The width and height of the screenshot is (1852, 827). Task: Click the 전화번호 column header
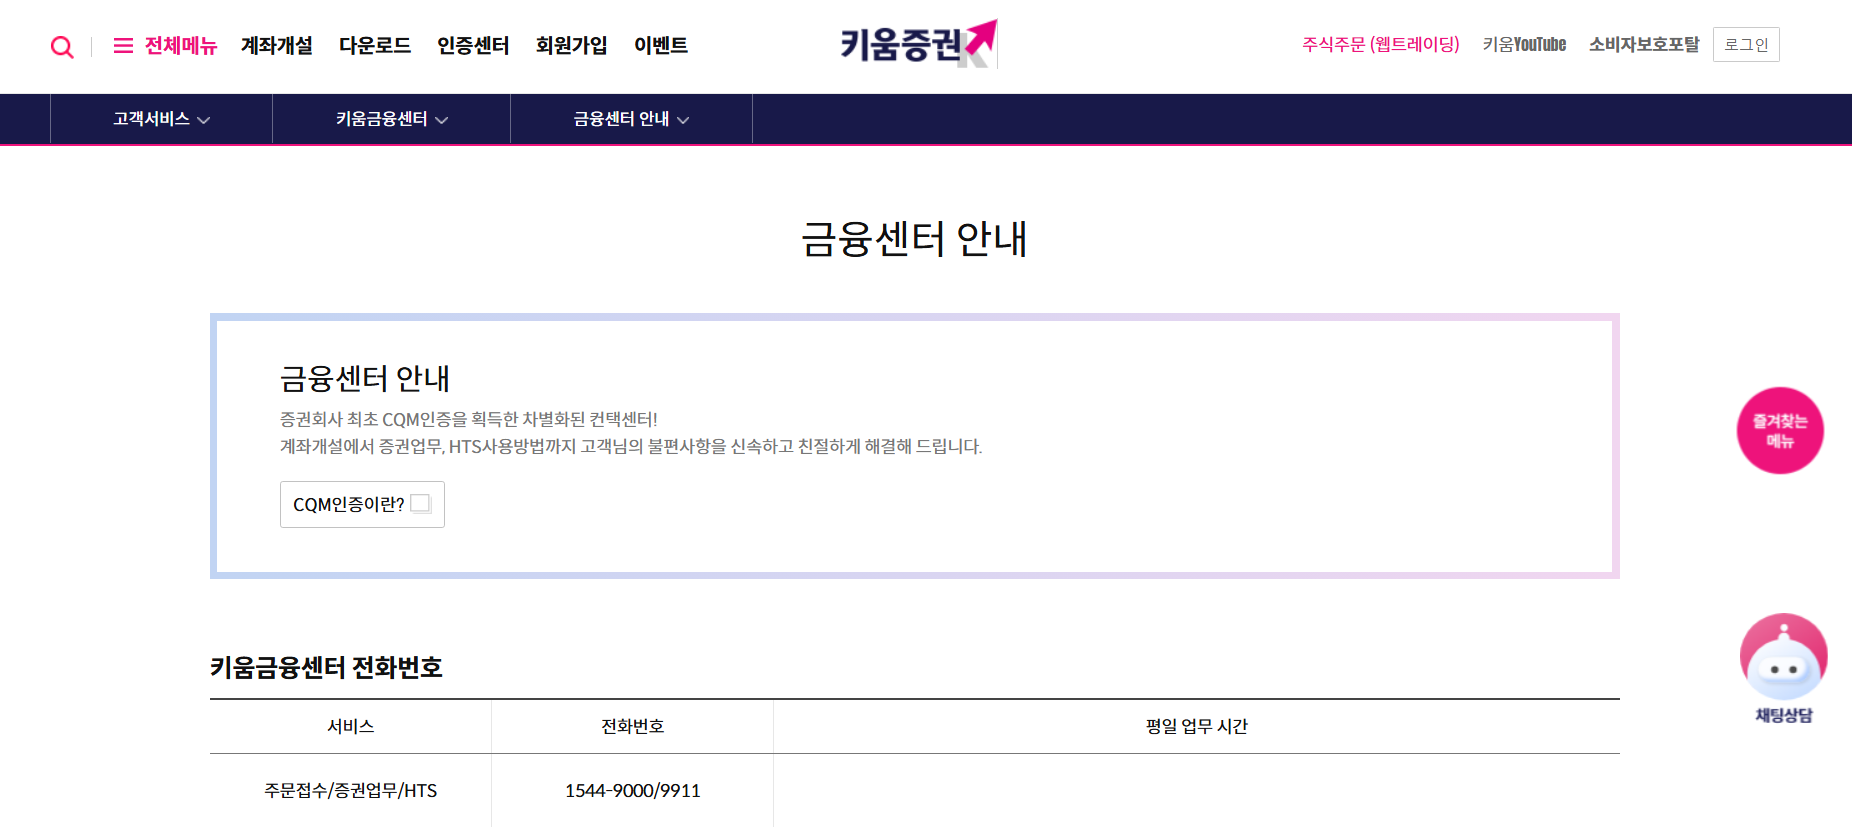click(632, 726)
